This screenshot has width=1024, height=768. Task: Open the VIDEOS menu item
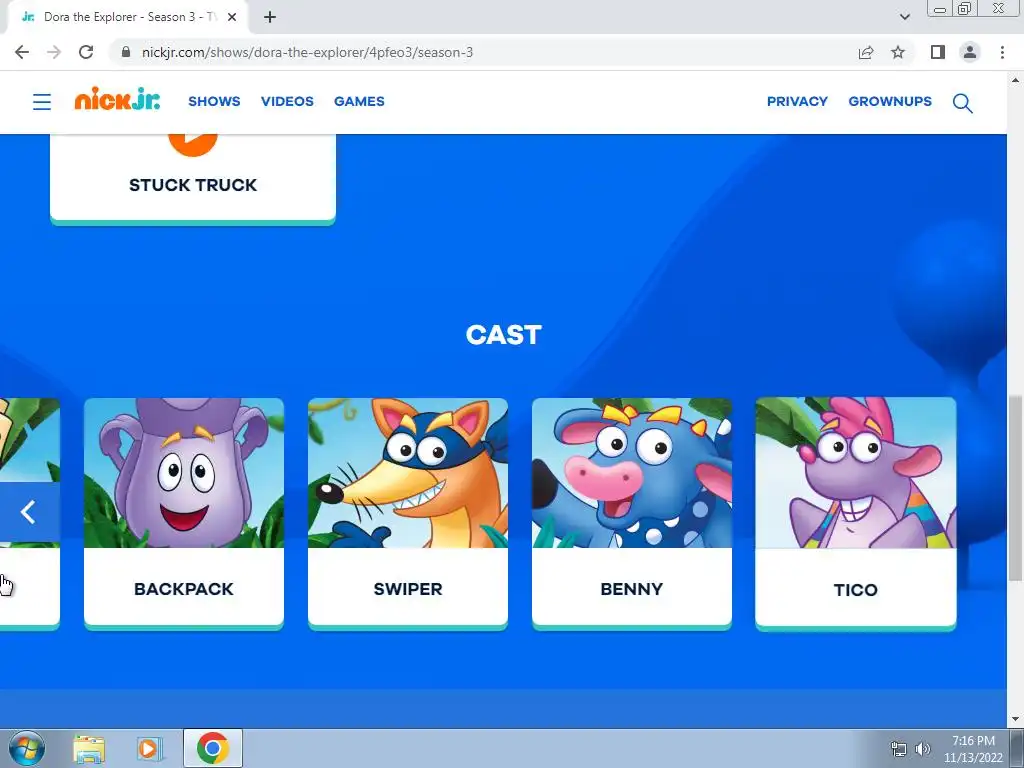click(x=287, y=101)
